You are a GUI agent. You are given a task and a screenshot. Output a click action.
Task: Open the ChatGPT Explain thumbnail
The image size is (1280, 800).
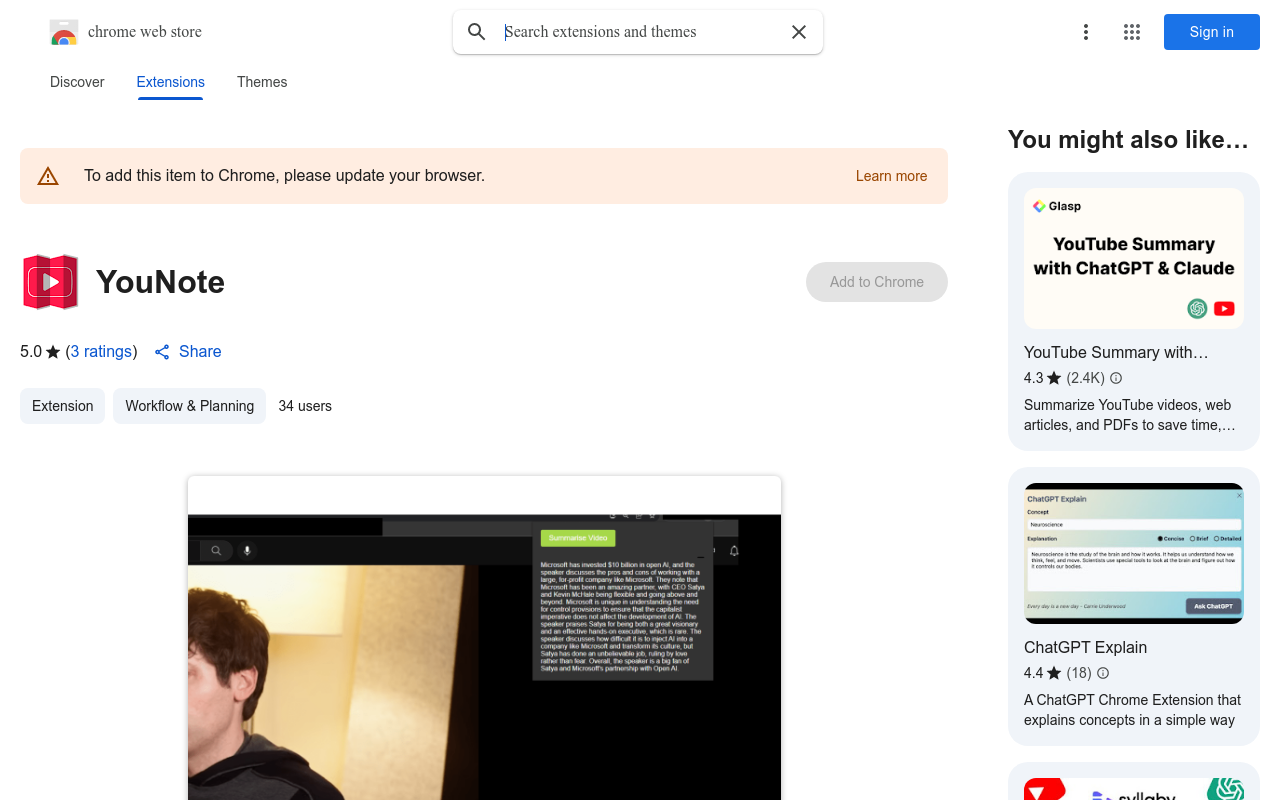point(1134,553)
